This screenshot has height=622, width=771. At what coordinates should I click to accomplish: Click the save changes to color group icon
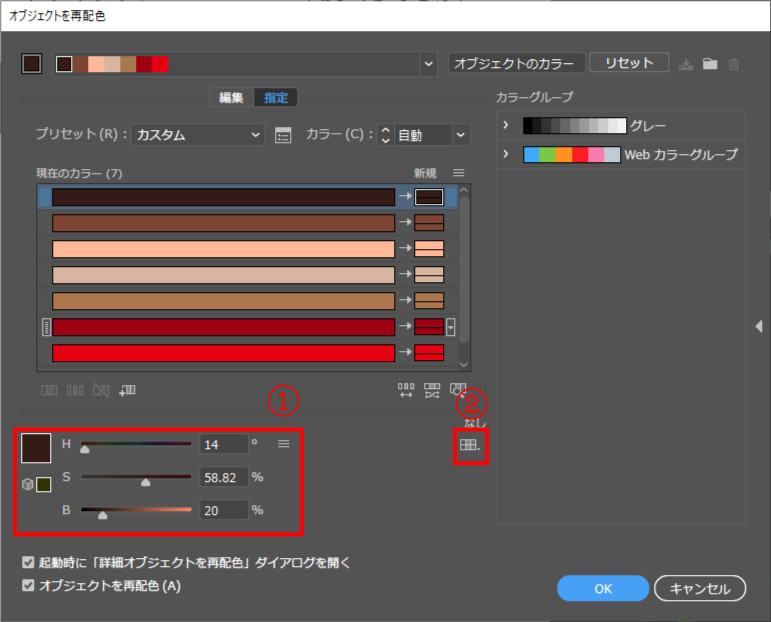pos(686,64)
